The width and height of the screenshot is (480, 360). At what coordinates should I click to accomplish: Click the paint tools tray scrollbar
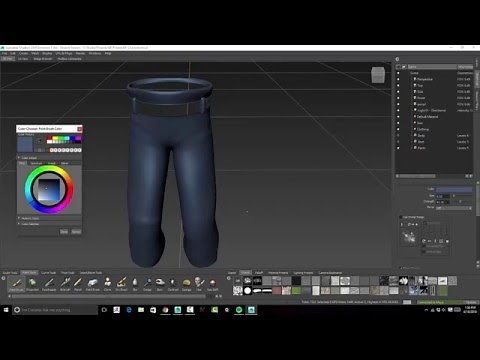pos(108,296)
